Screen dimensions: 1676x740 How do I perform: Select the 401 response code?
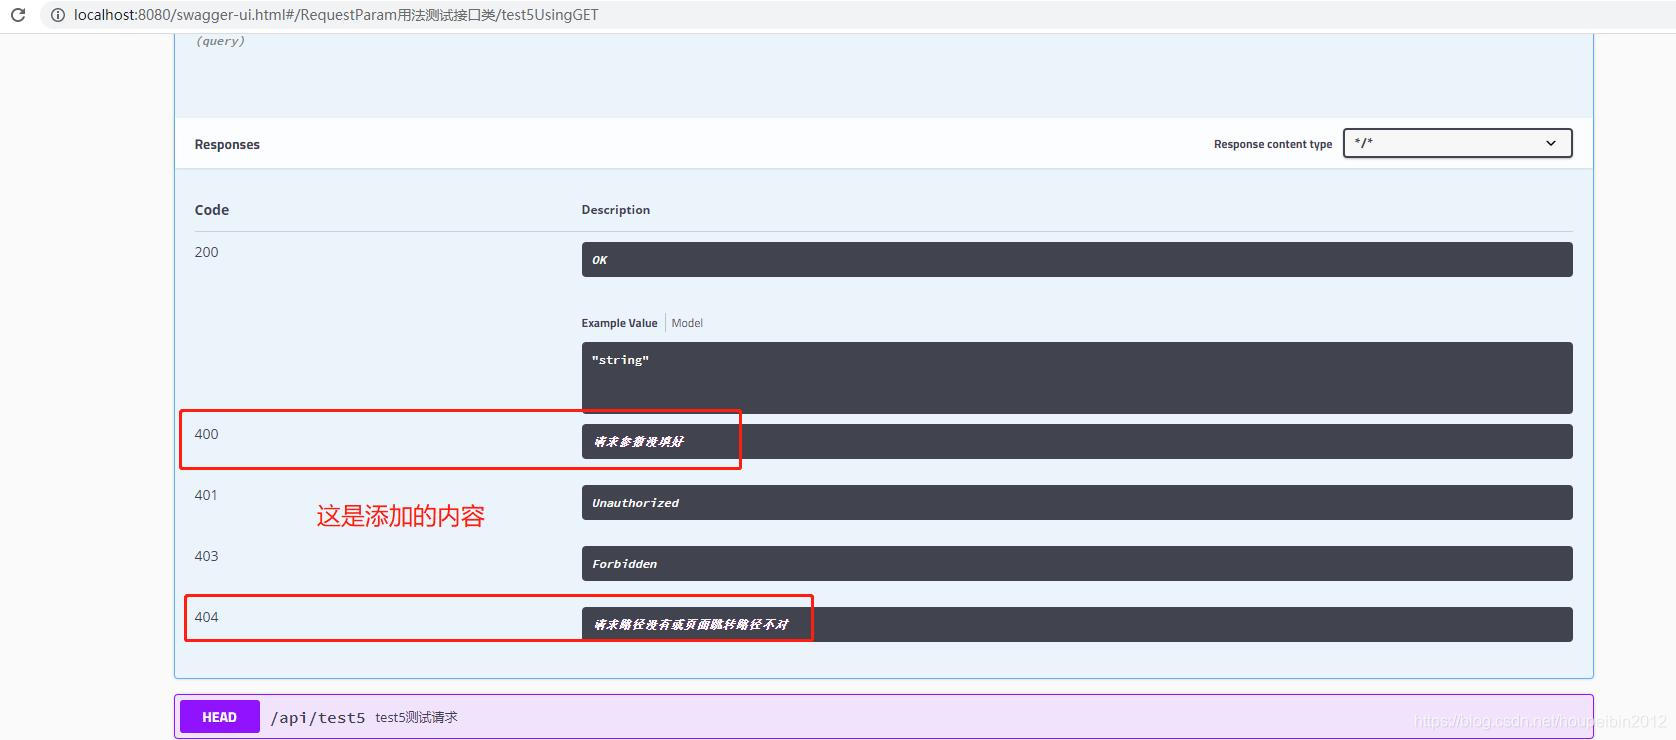(206, 495)
